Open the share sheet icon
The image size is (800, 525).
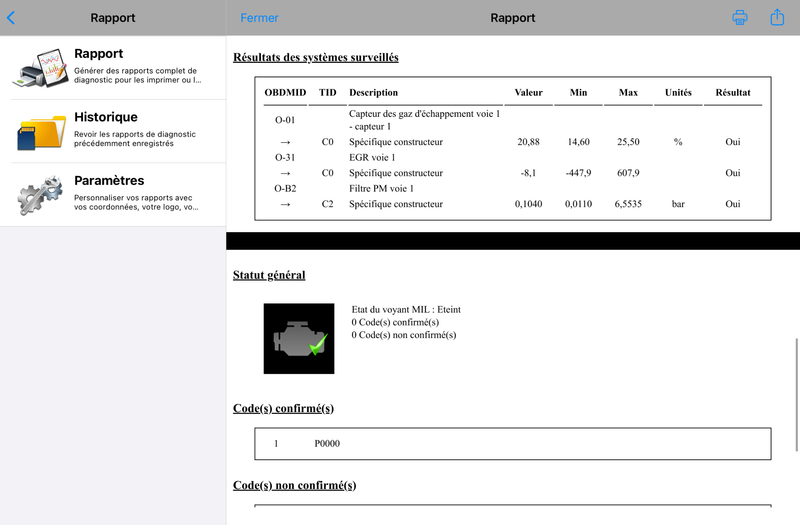(777, 18)
